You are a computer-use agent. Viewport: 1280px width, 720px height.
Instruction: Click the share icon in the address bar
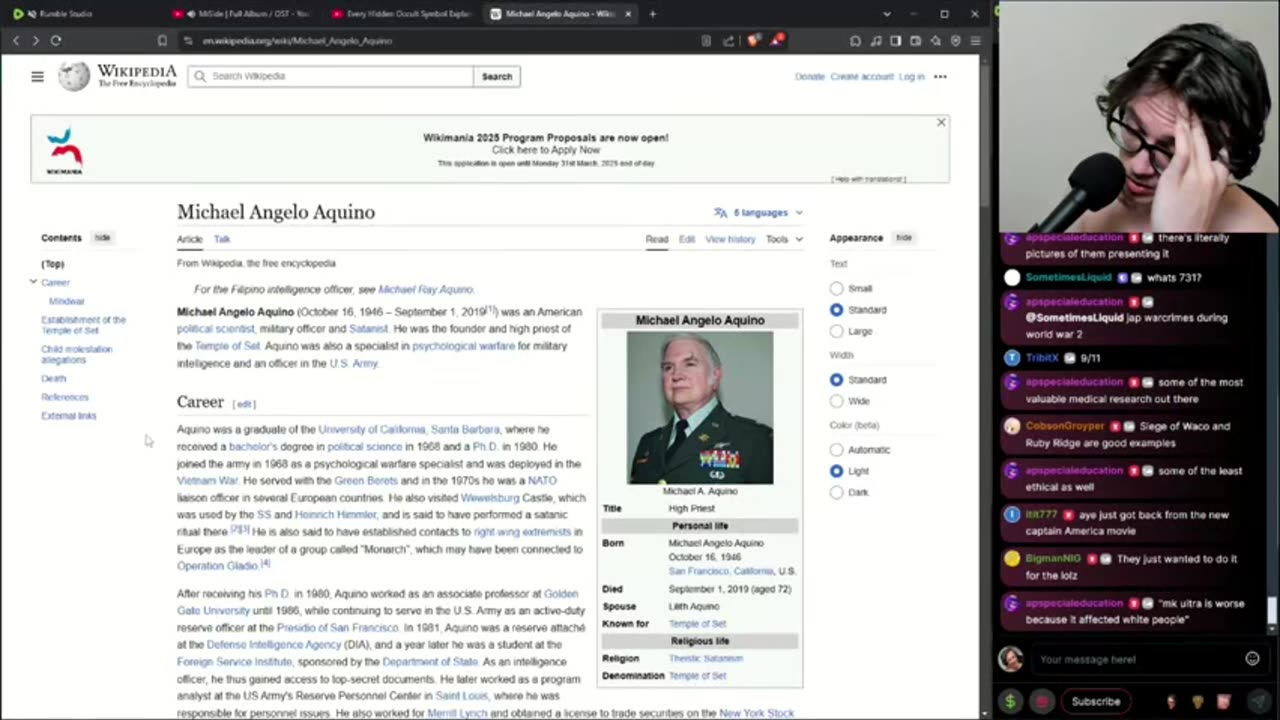(x=728, y=41)
